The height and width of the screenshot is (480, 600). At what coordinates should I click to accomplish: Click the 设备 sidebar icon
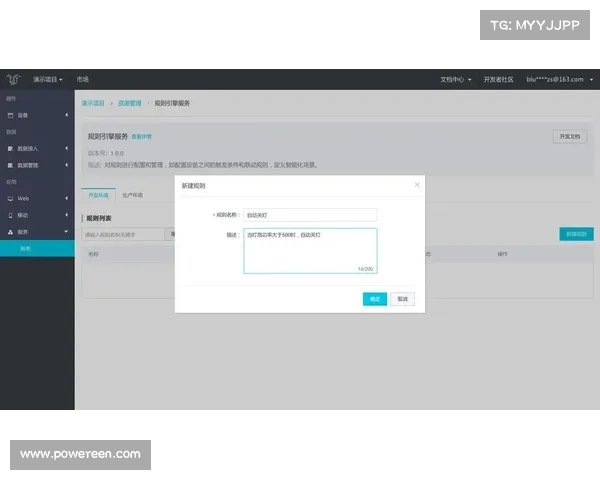tap(10, 116)
